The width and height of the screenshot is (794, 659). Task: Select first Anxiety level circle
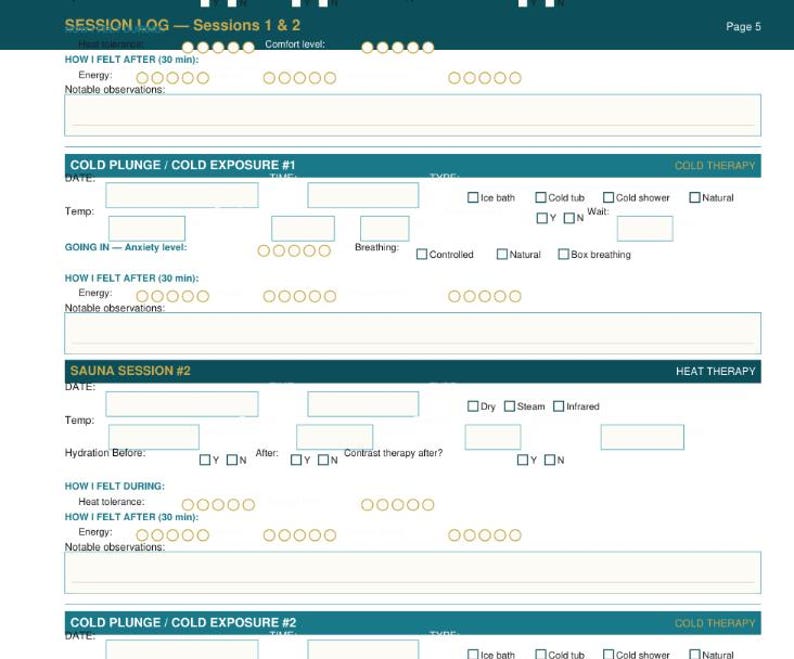pos(264,251)
